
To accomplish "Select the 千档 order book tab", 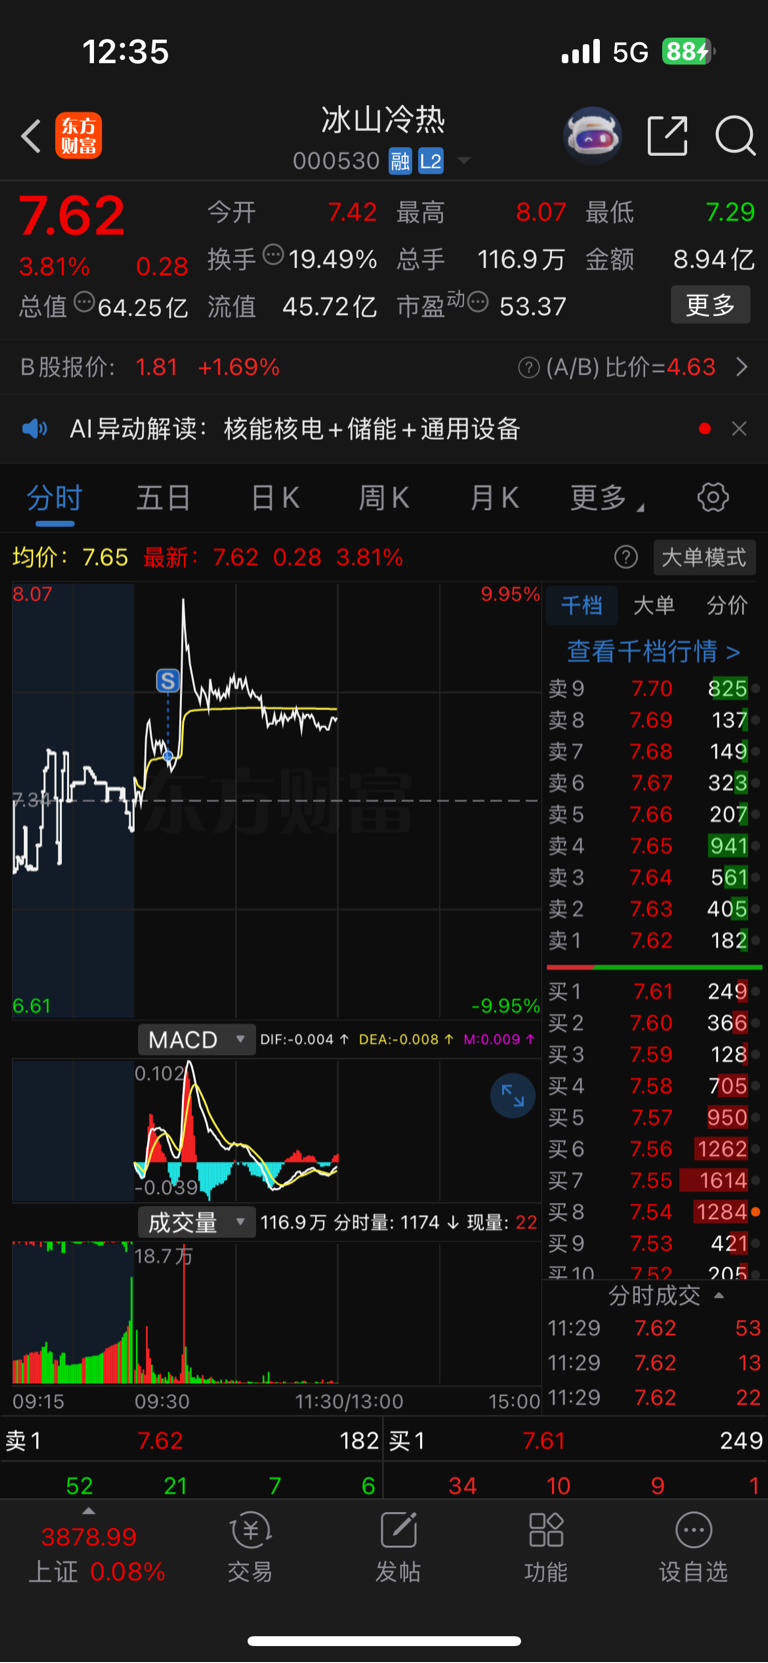I will [581, 605].
